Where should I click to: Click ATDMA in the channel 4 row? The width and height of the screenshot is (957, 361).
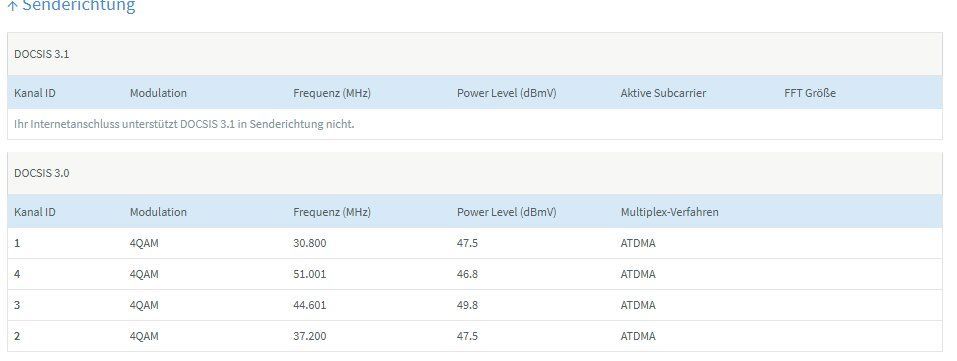coord(638,274)
